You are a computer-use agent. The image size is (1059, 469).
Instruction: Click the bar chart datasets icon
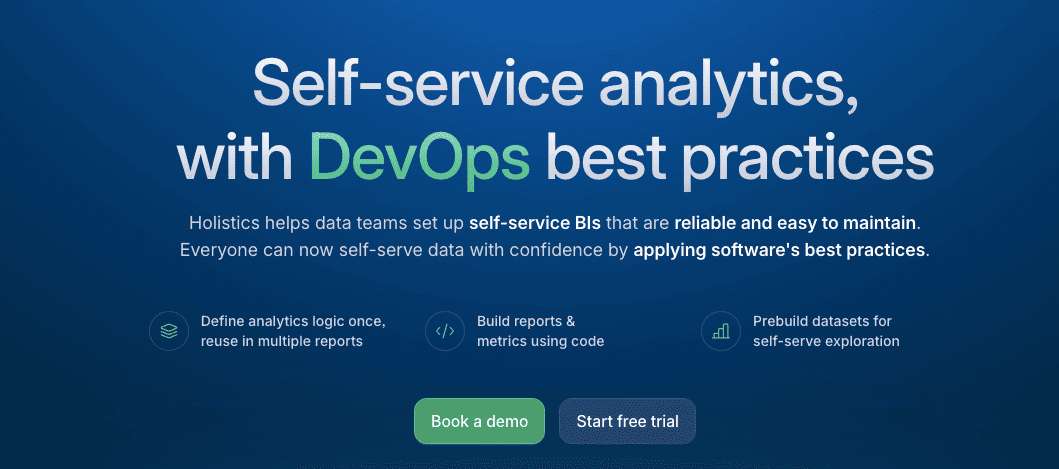(721, 331)
